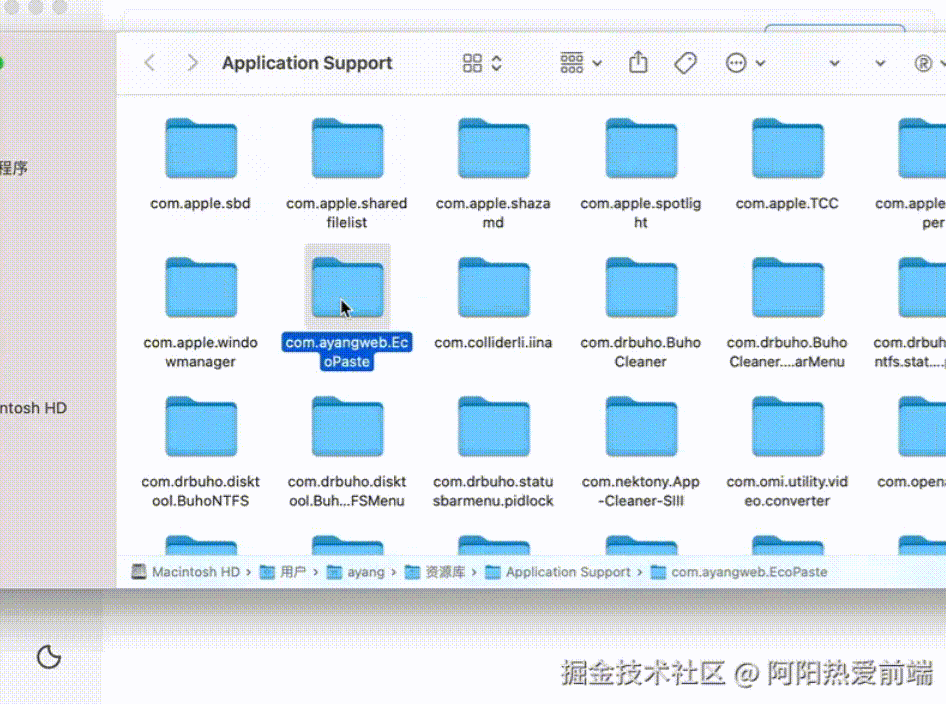Go to 资源库 in the path bar
The height and width of the screenshot is (704, 946).
435,572
